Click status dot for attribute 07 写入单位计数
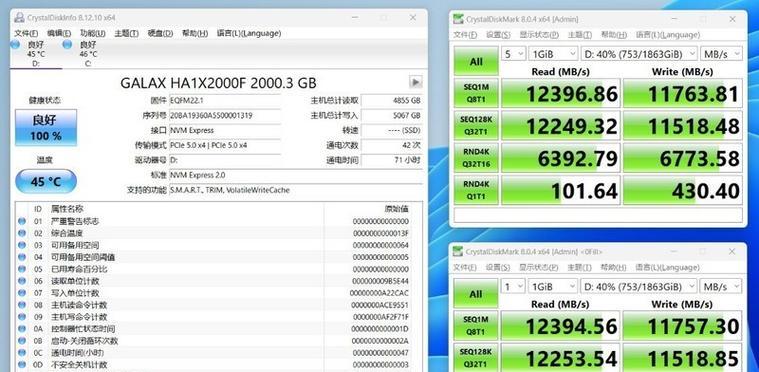The width and height of the screenshot is (759, 372). pos(22,293)
